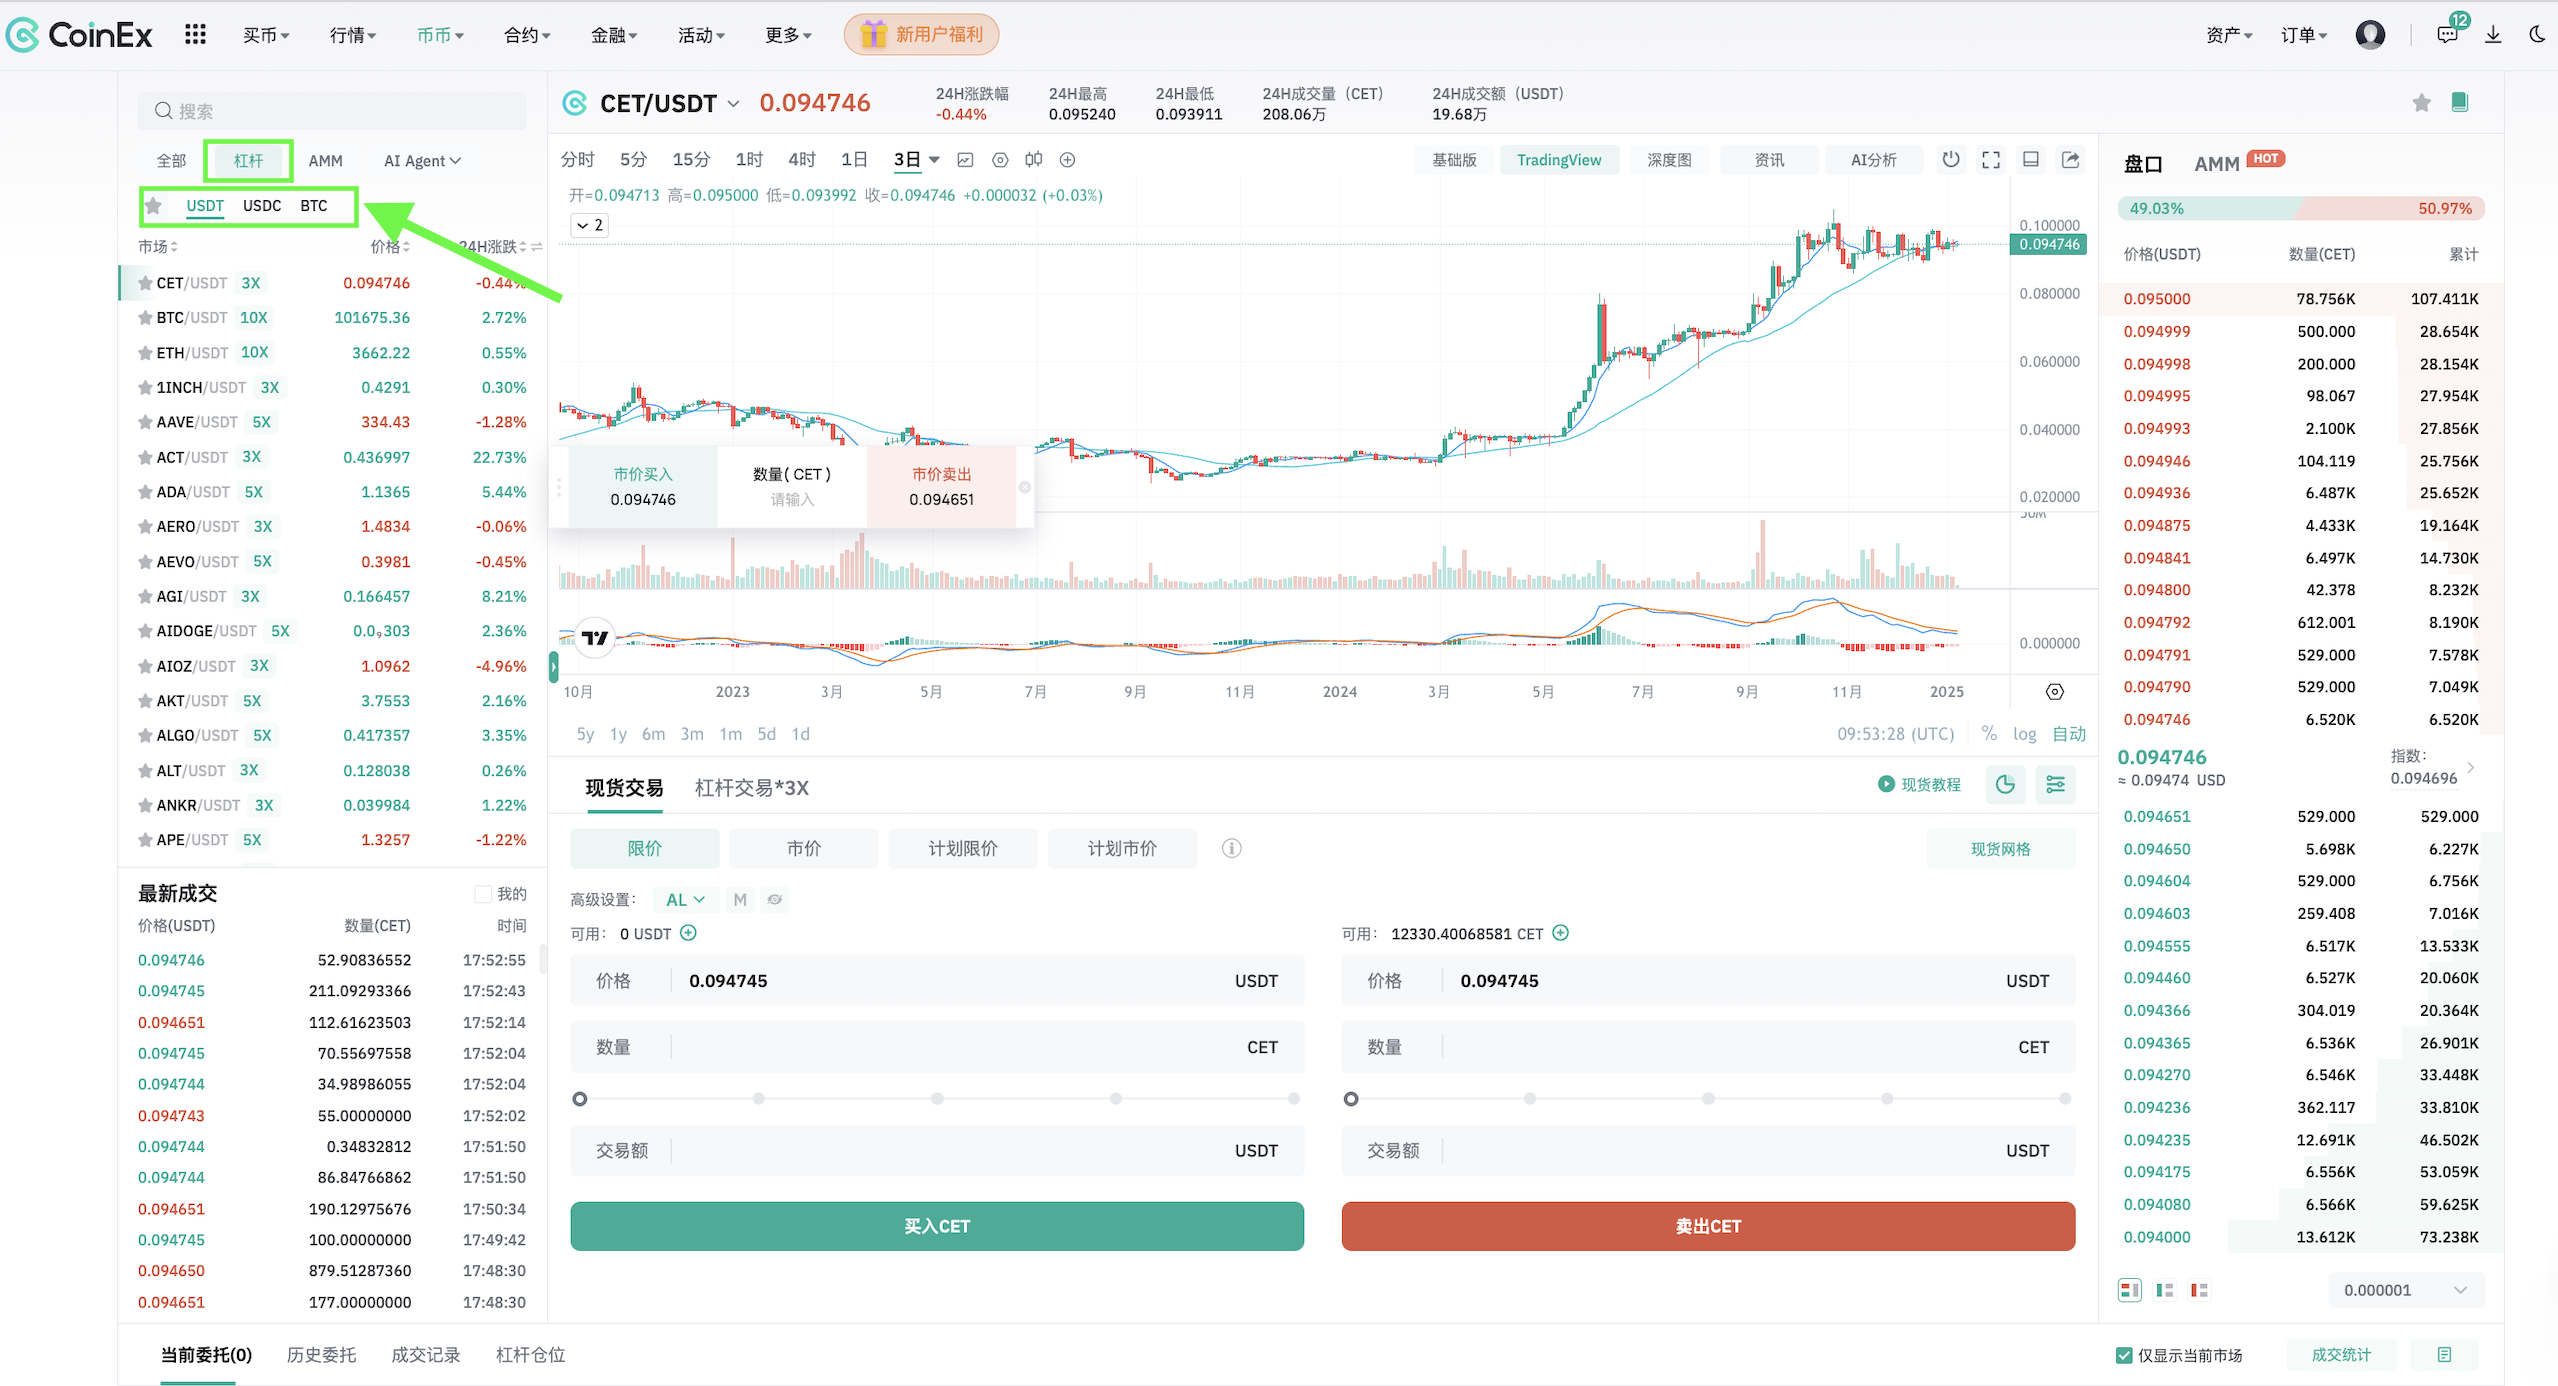Click the fullscreen chart icon
This screenshot has height=1386, width=2558.
click(x=1990, y=160)
